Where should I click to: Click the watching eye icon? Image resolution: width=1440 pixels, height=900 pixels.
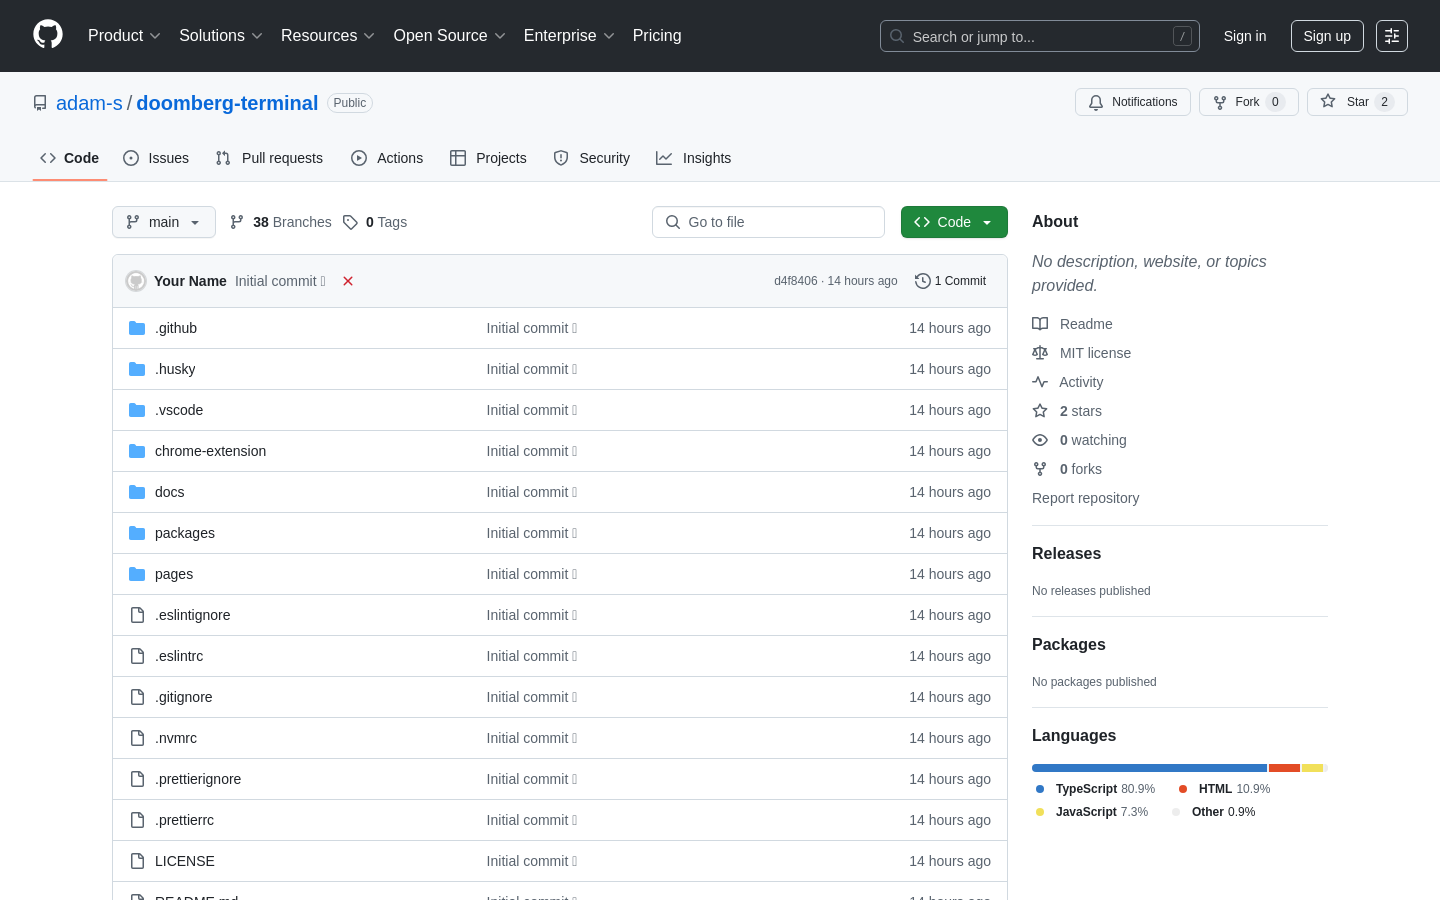coord(1040,440)
